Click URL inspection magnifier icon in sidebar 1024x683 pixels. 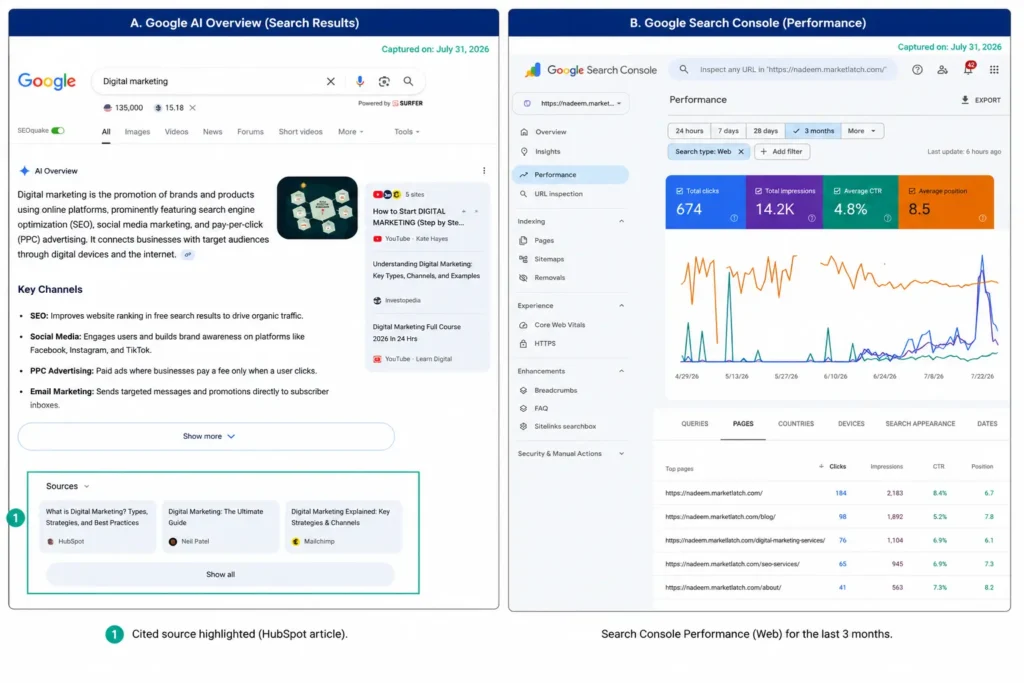coord(523,194)
